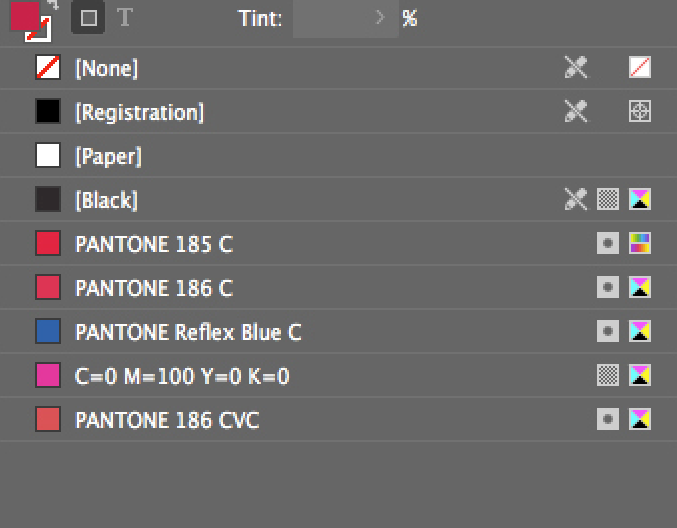
Task: Click the blue PANTONE Reflex Blue C color chip
Action: click(48, 332)
